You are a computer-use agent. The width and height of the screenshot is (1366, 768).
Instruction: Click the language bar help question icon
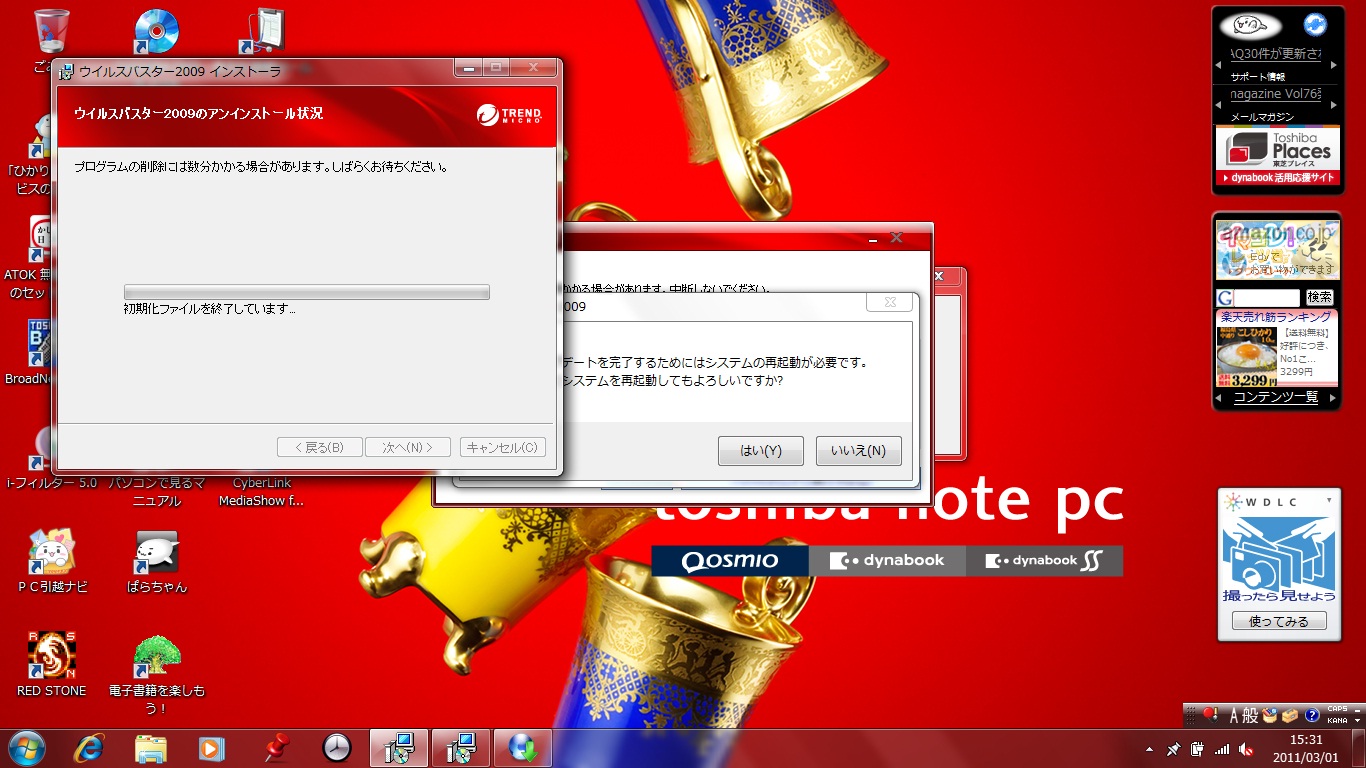(1312, 716)
